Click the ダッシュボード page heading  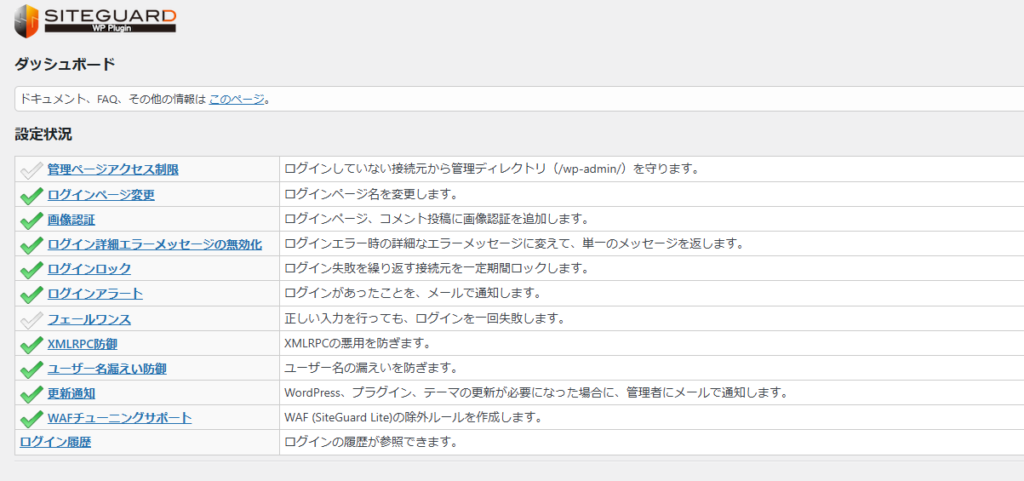point(65,64)
